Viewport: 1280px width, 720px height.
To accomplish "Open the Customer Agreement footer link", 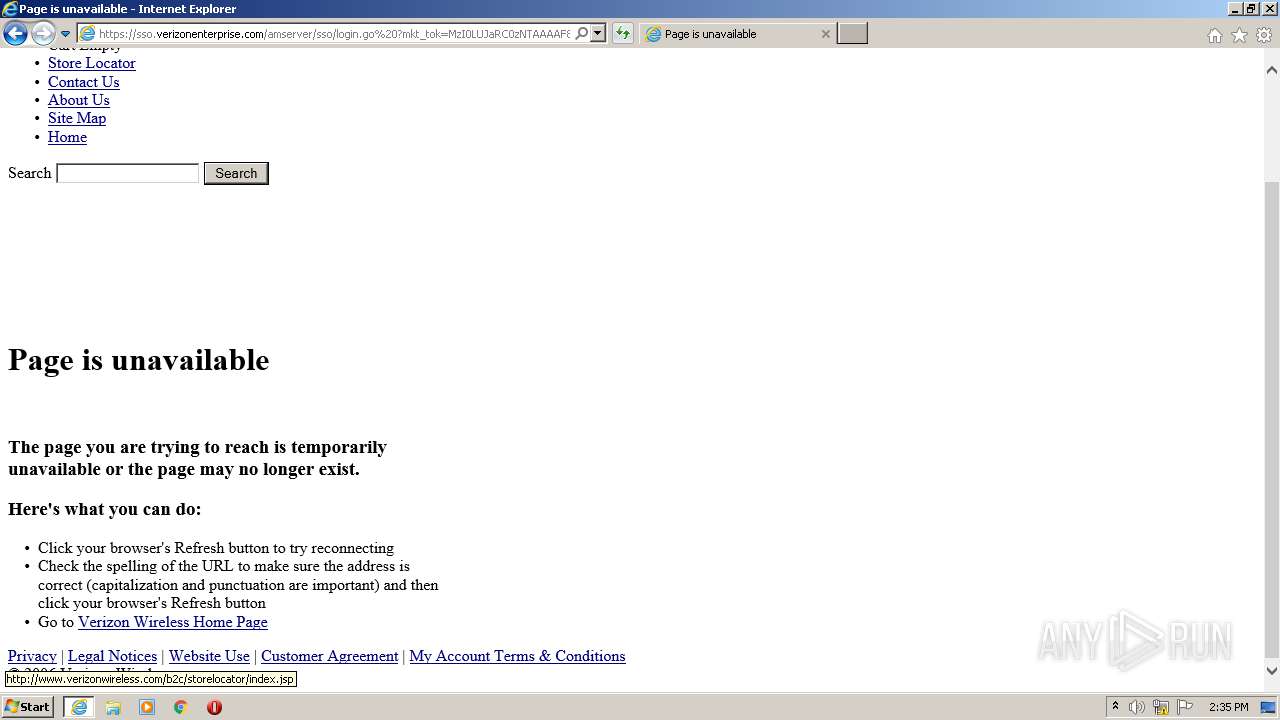I will (329, 656).
